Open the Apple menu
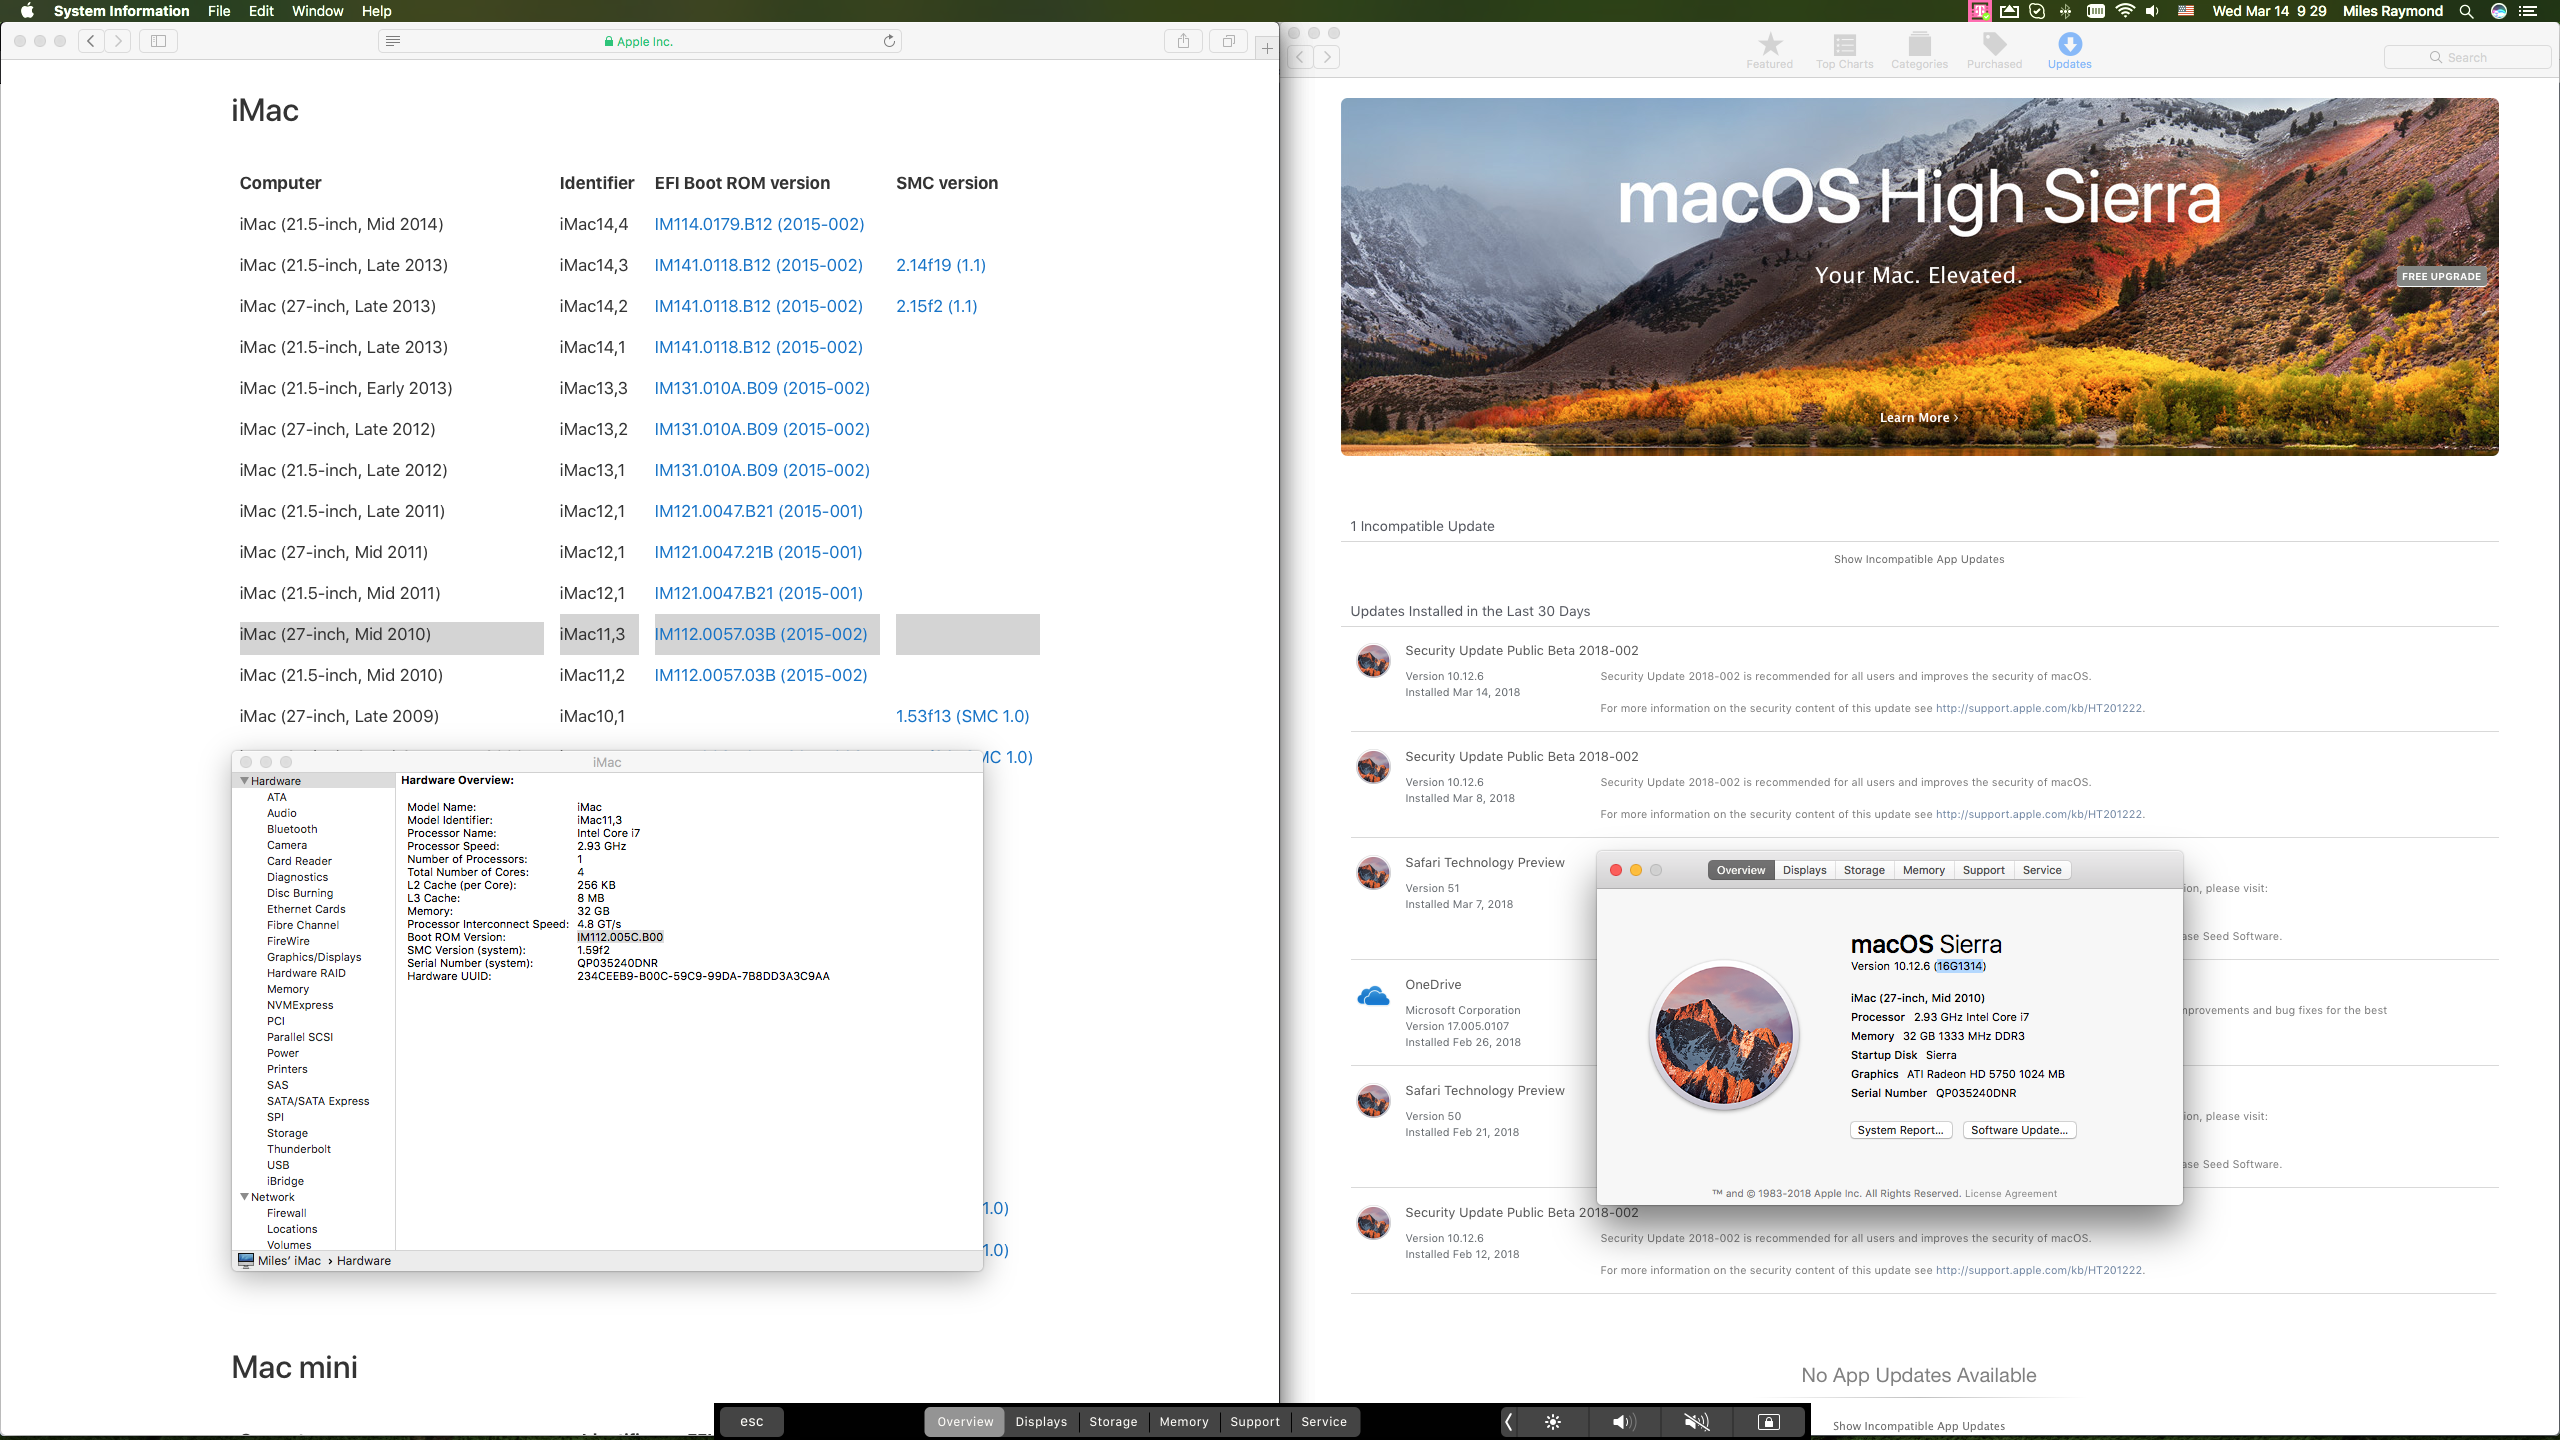Image resolution: width=2560 pixels, height=1440 pixels. click(x=27, y=11)
